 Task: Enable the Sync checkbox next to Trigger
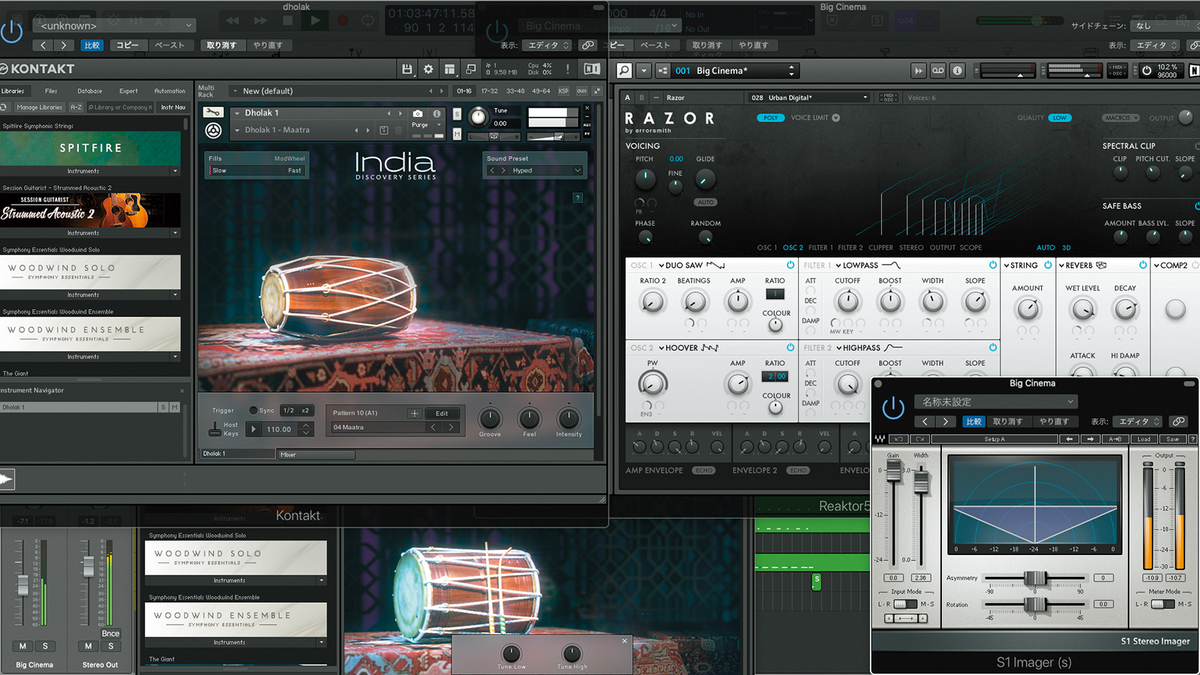(x=253, y=411)
